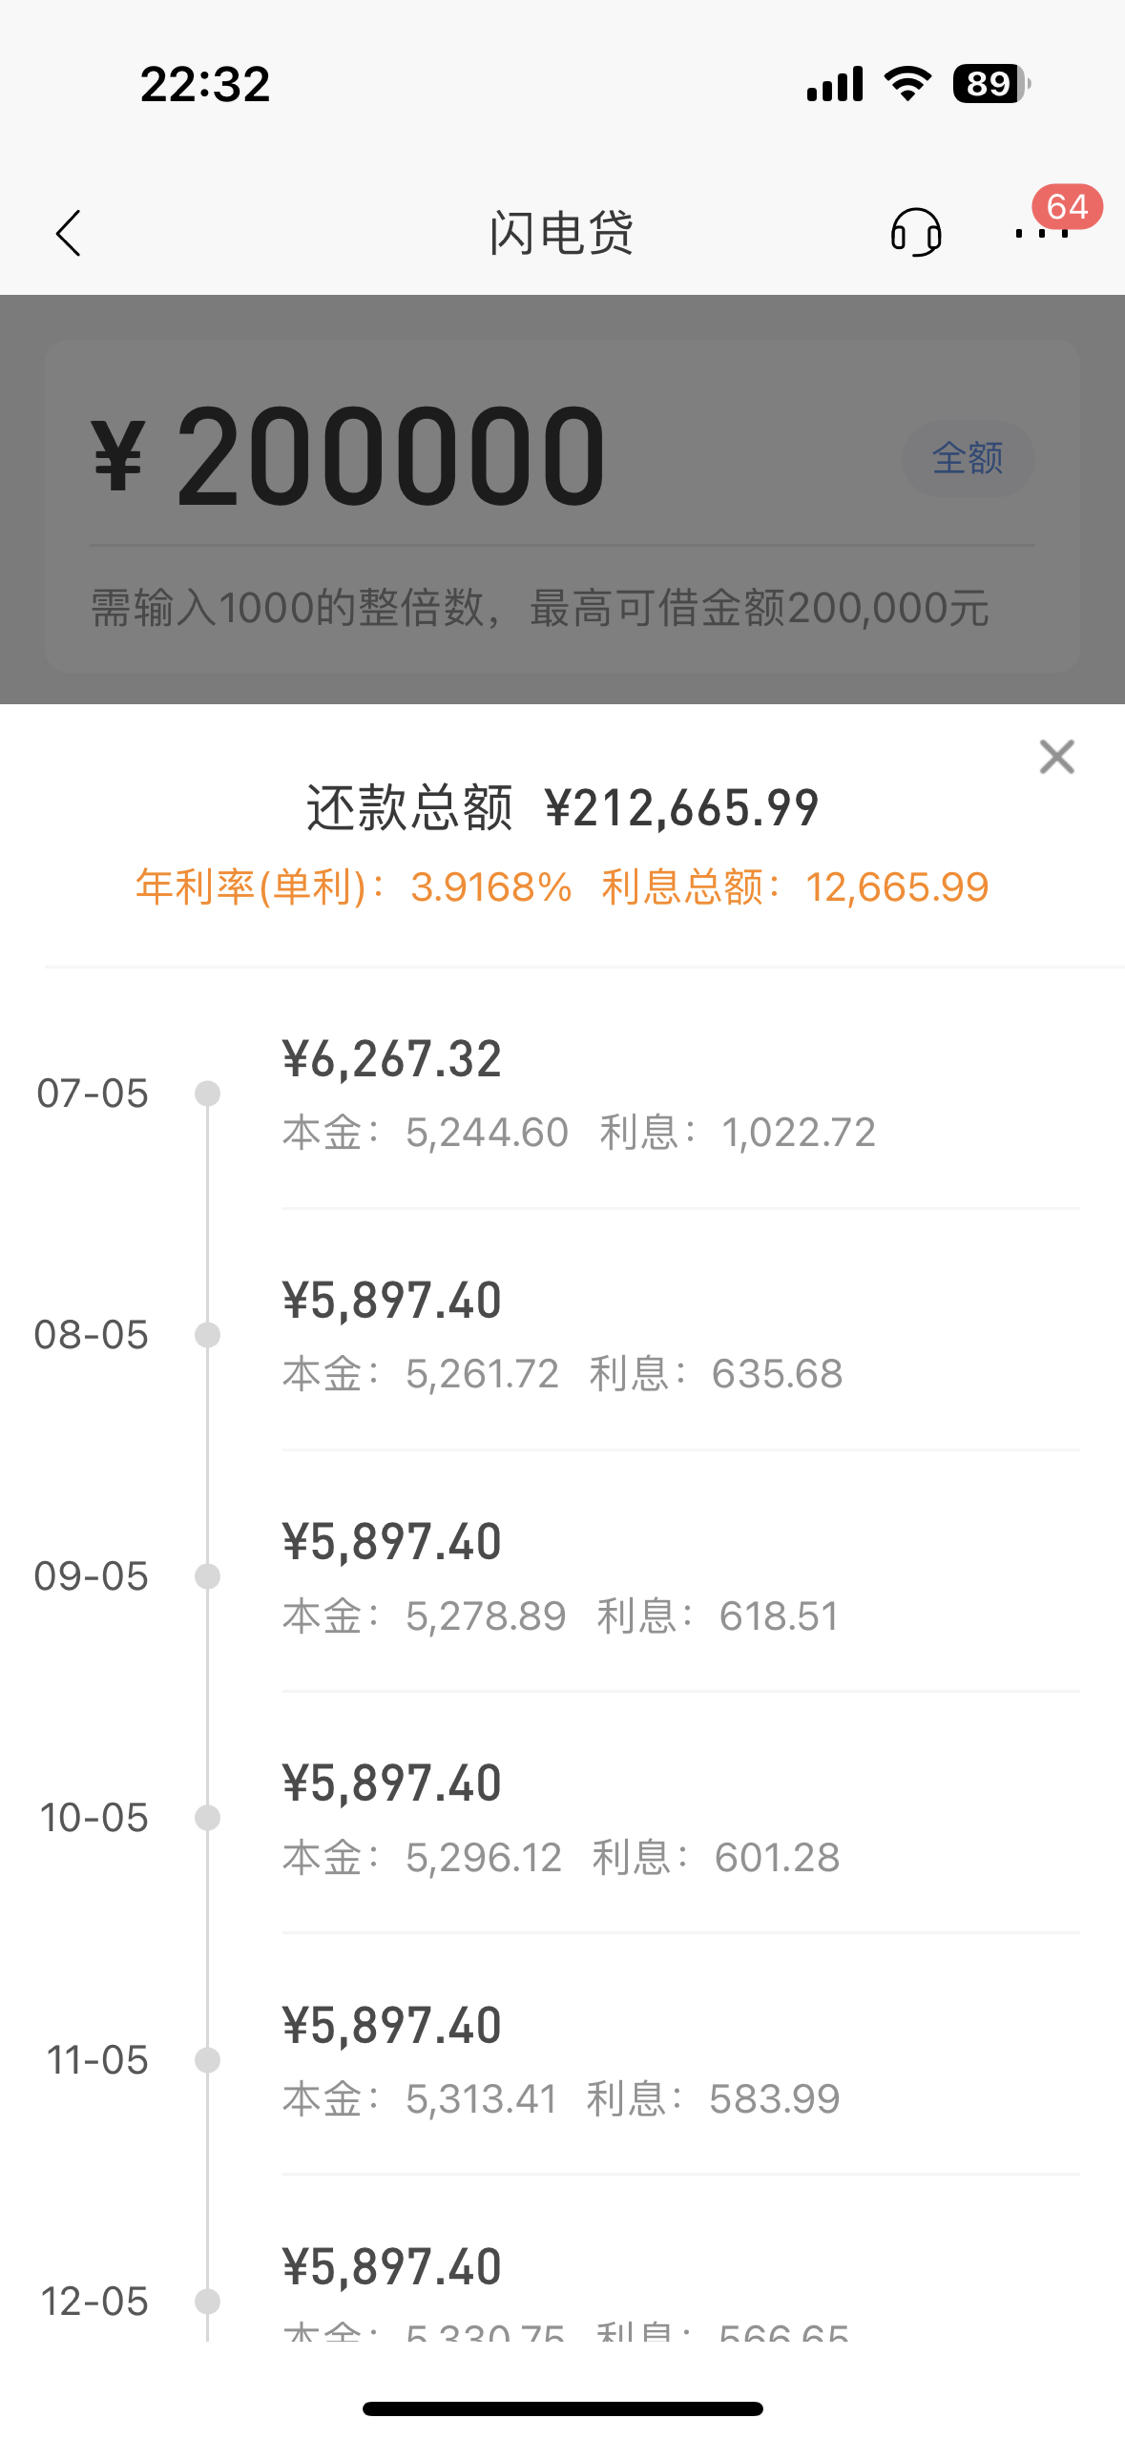Tap the 12-05 repayment date label
1125x2439 pixels.
pos(94,2301)
